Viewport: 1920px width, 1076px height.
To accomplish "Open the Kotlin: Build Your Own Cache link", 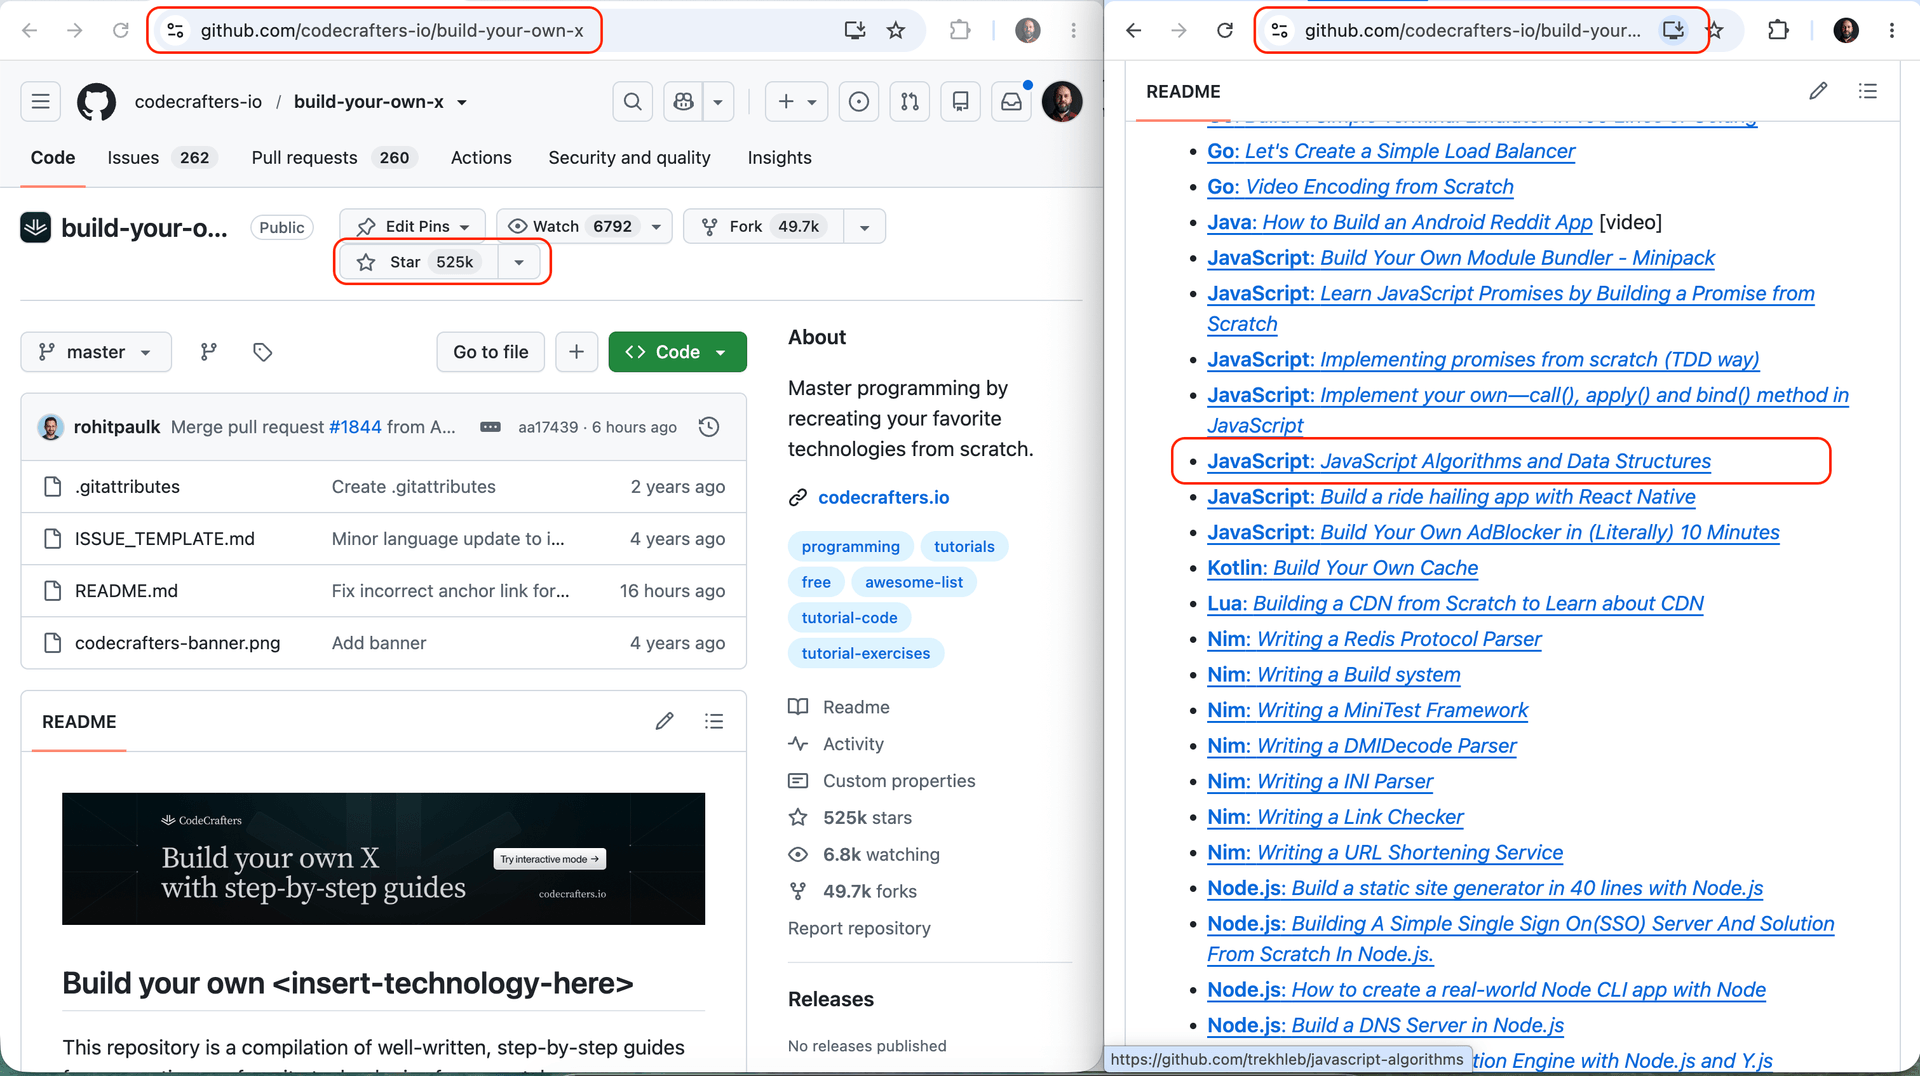I will (1342, 568).
